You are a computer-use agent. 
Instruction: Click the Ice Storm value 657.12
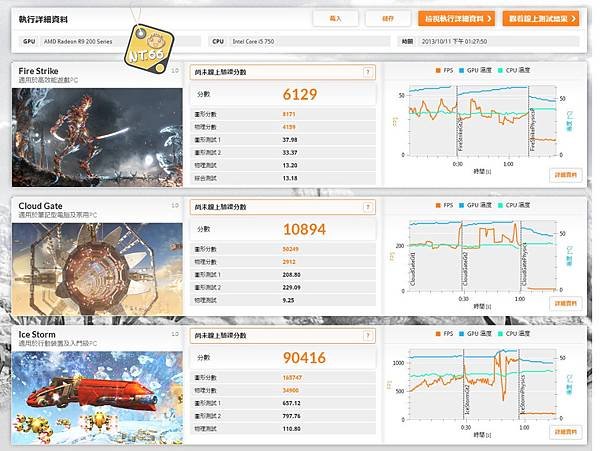coord(291,403)
